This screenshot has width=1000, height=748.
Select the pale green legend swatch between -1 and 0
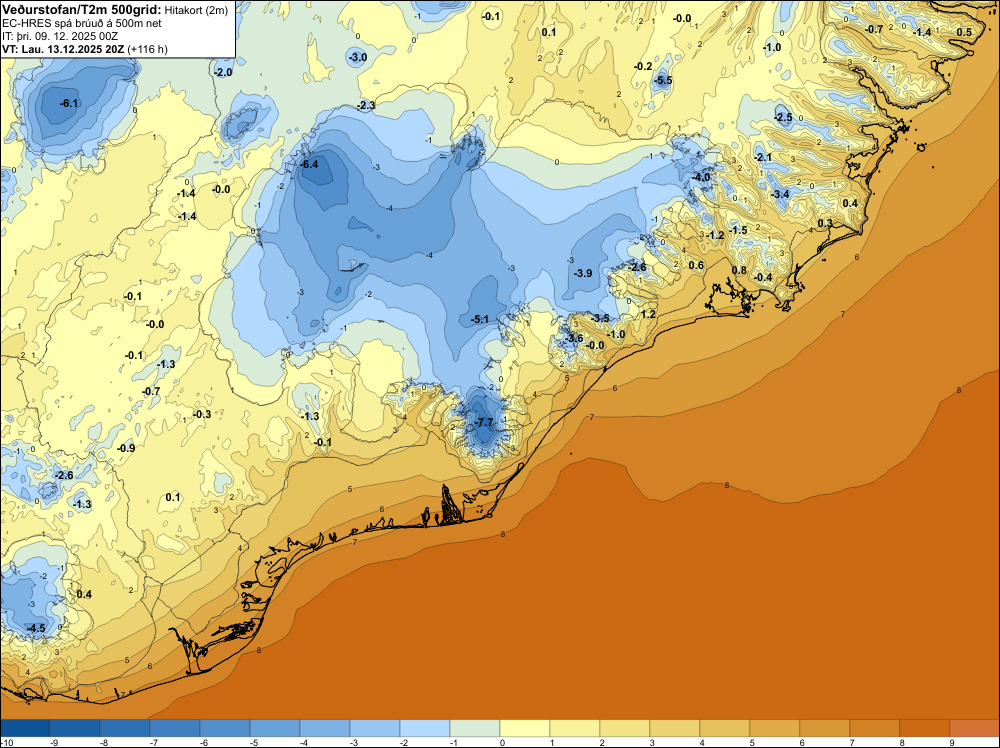[475, 728]
